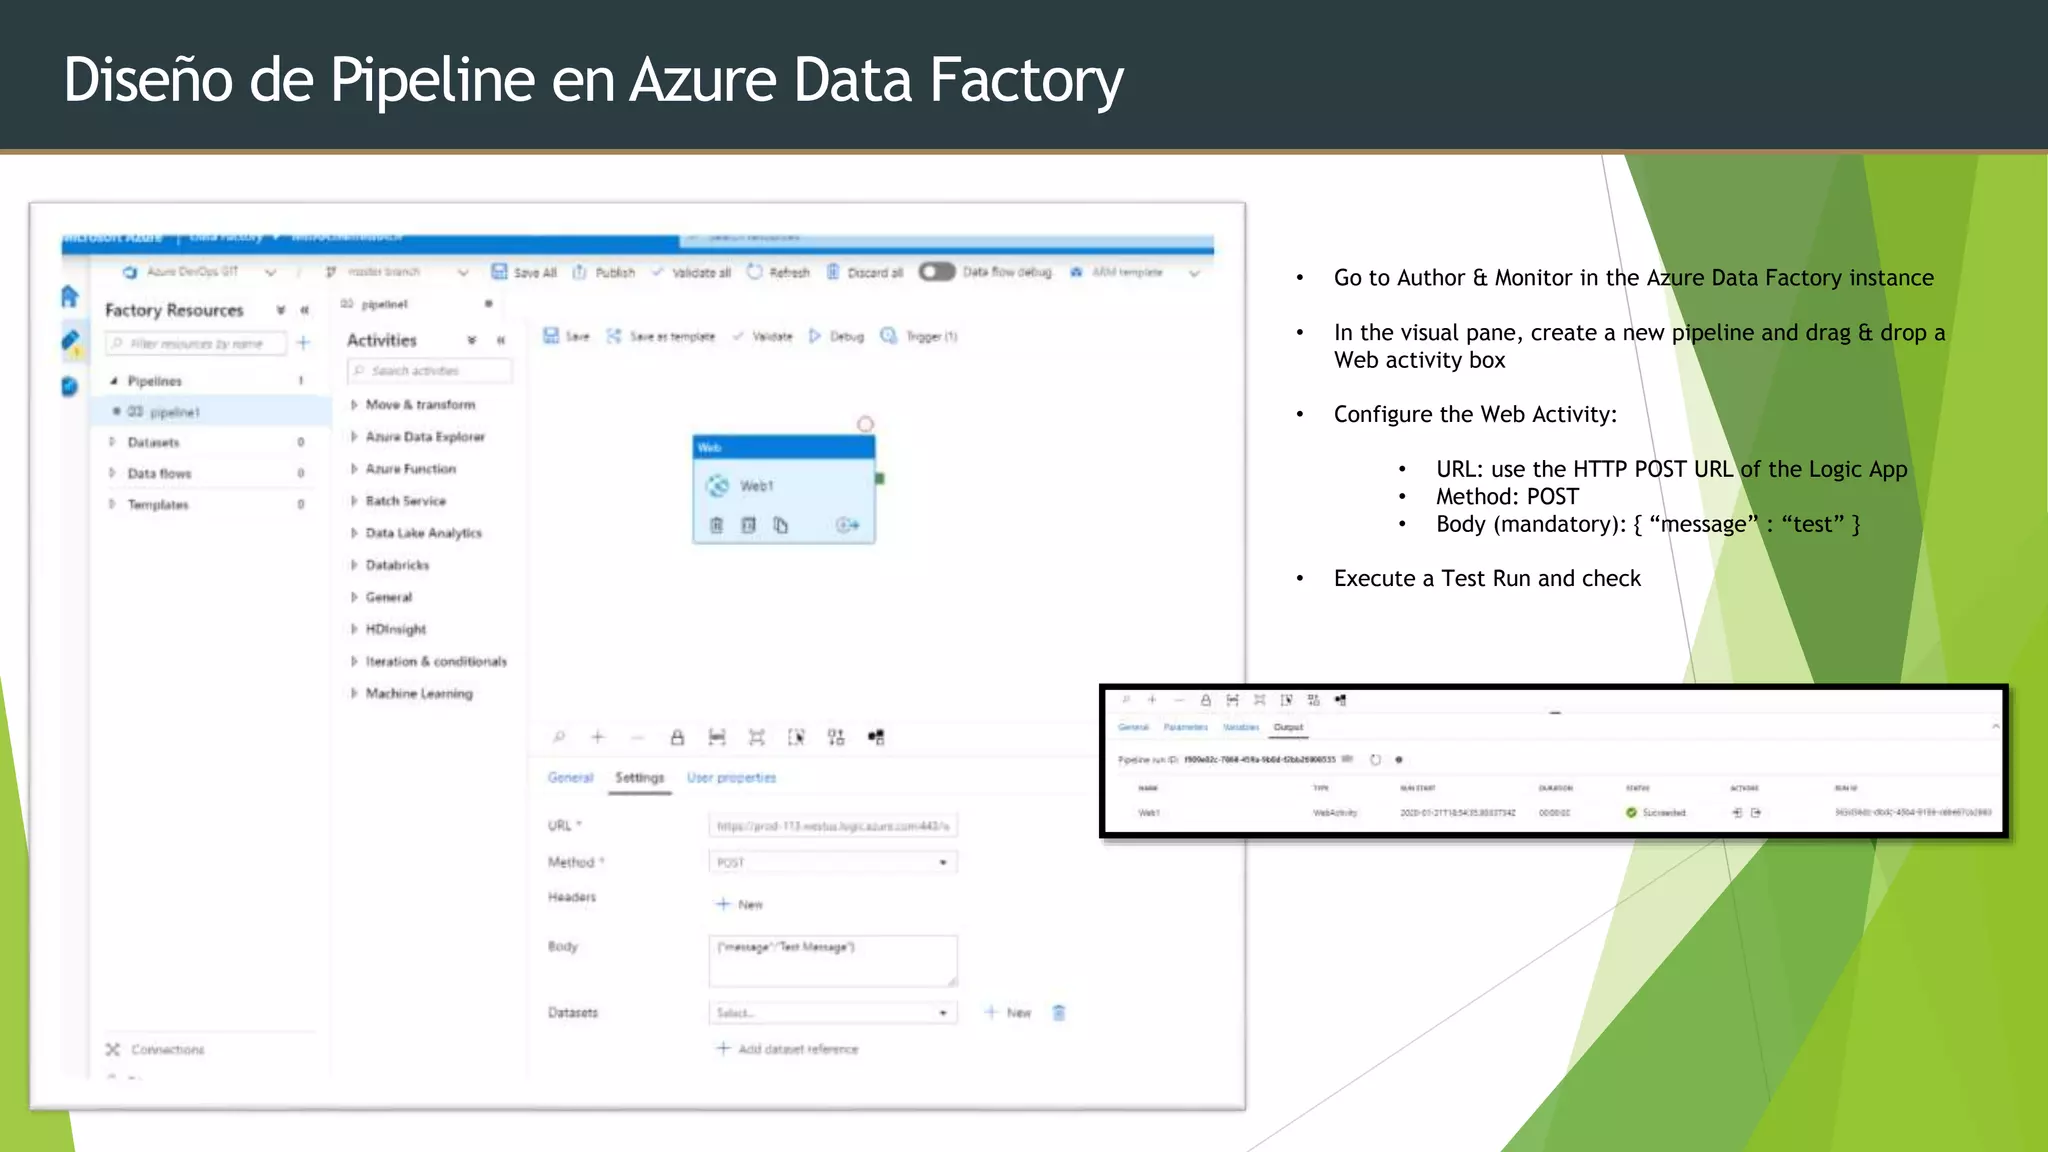The height and width of the screenshot is (1152, 2048).
Task: Click Add dataset reference link
Action: [x=788, y=1049]
